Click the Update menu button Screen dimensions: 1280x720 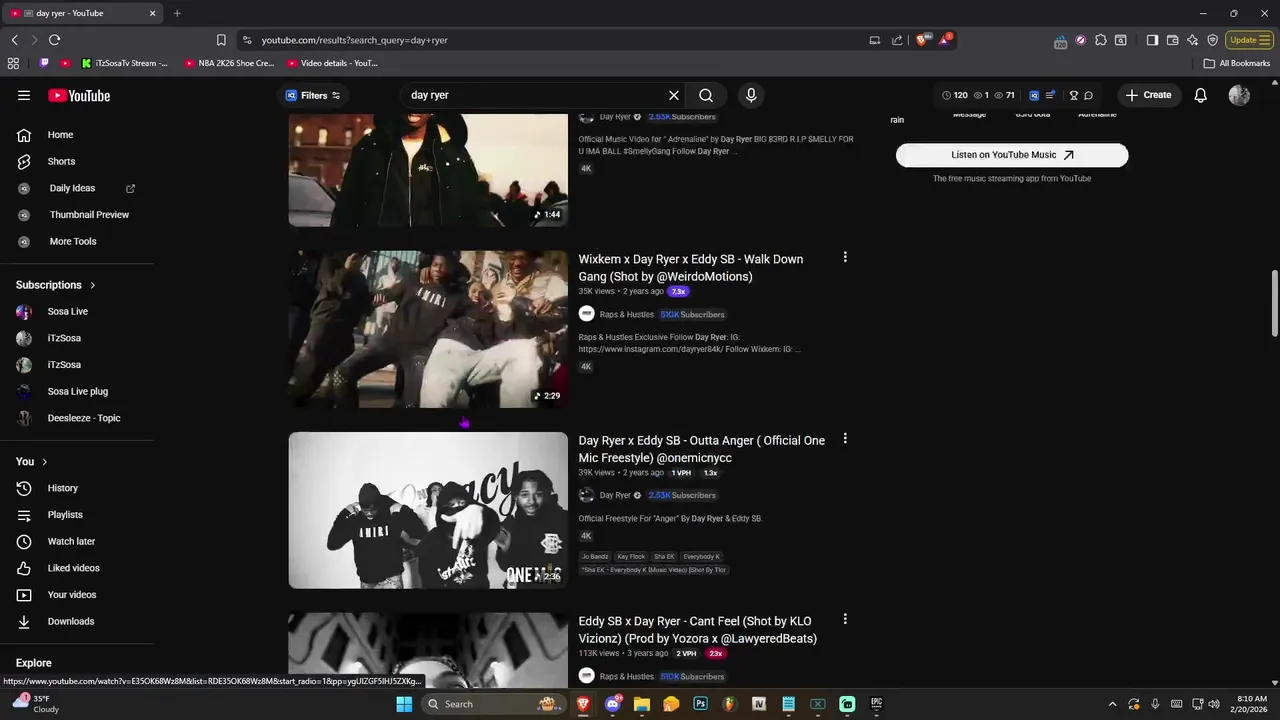(1250, 40)
